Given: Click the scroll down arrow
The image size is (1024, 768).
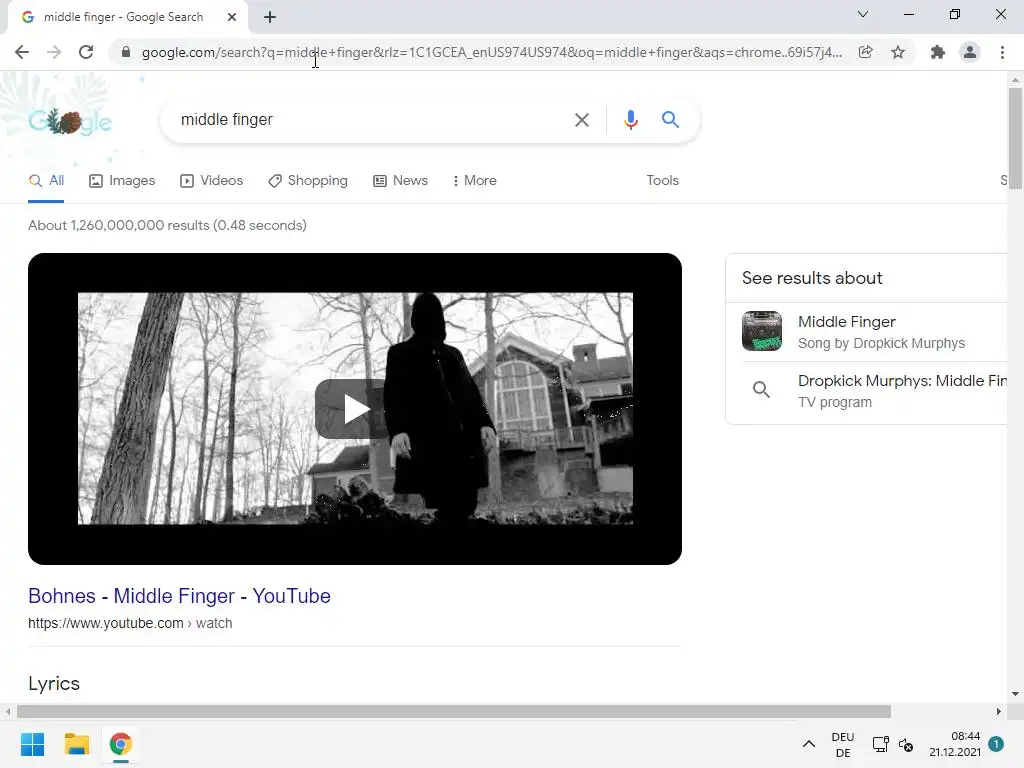Looking at the screenshot, I should (1015, 694).
